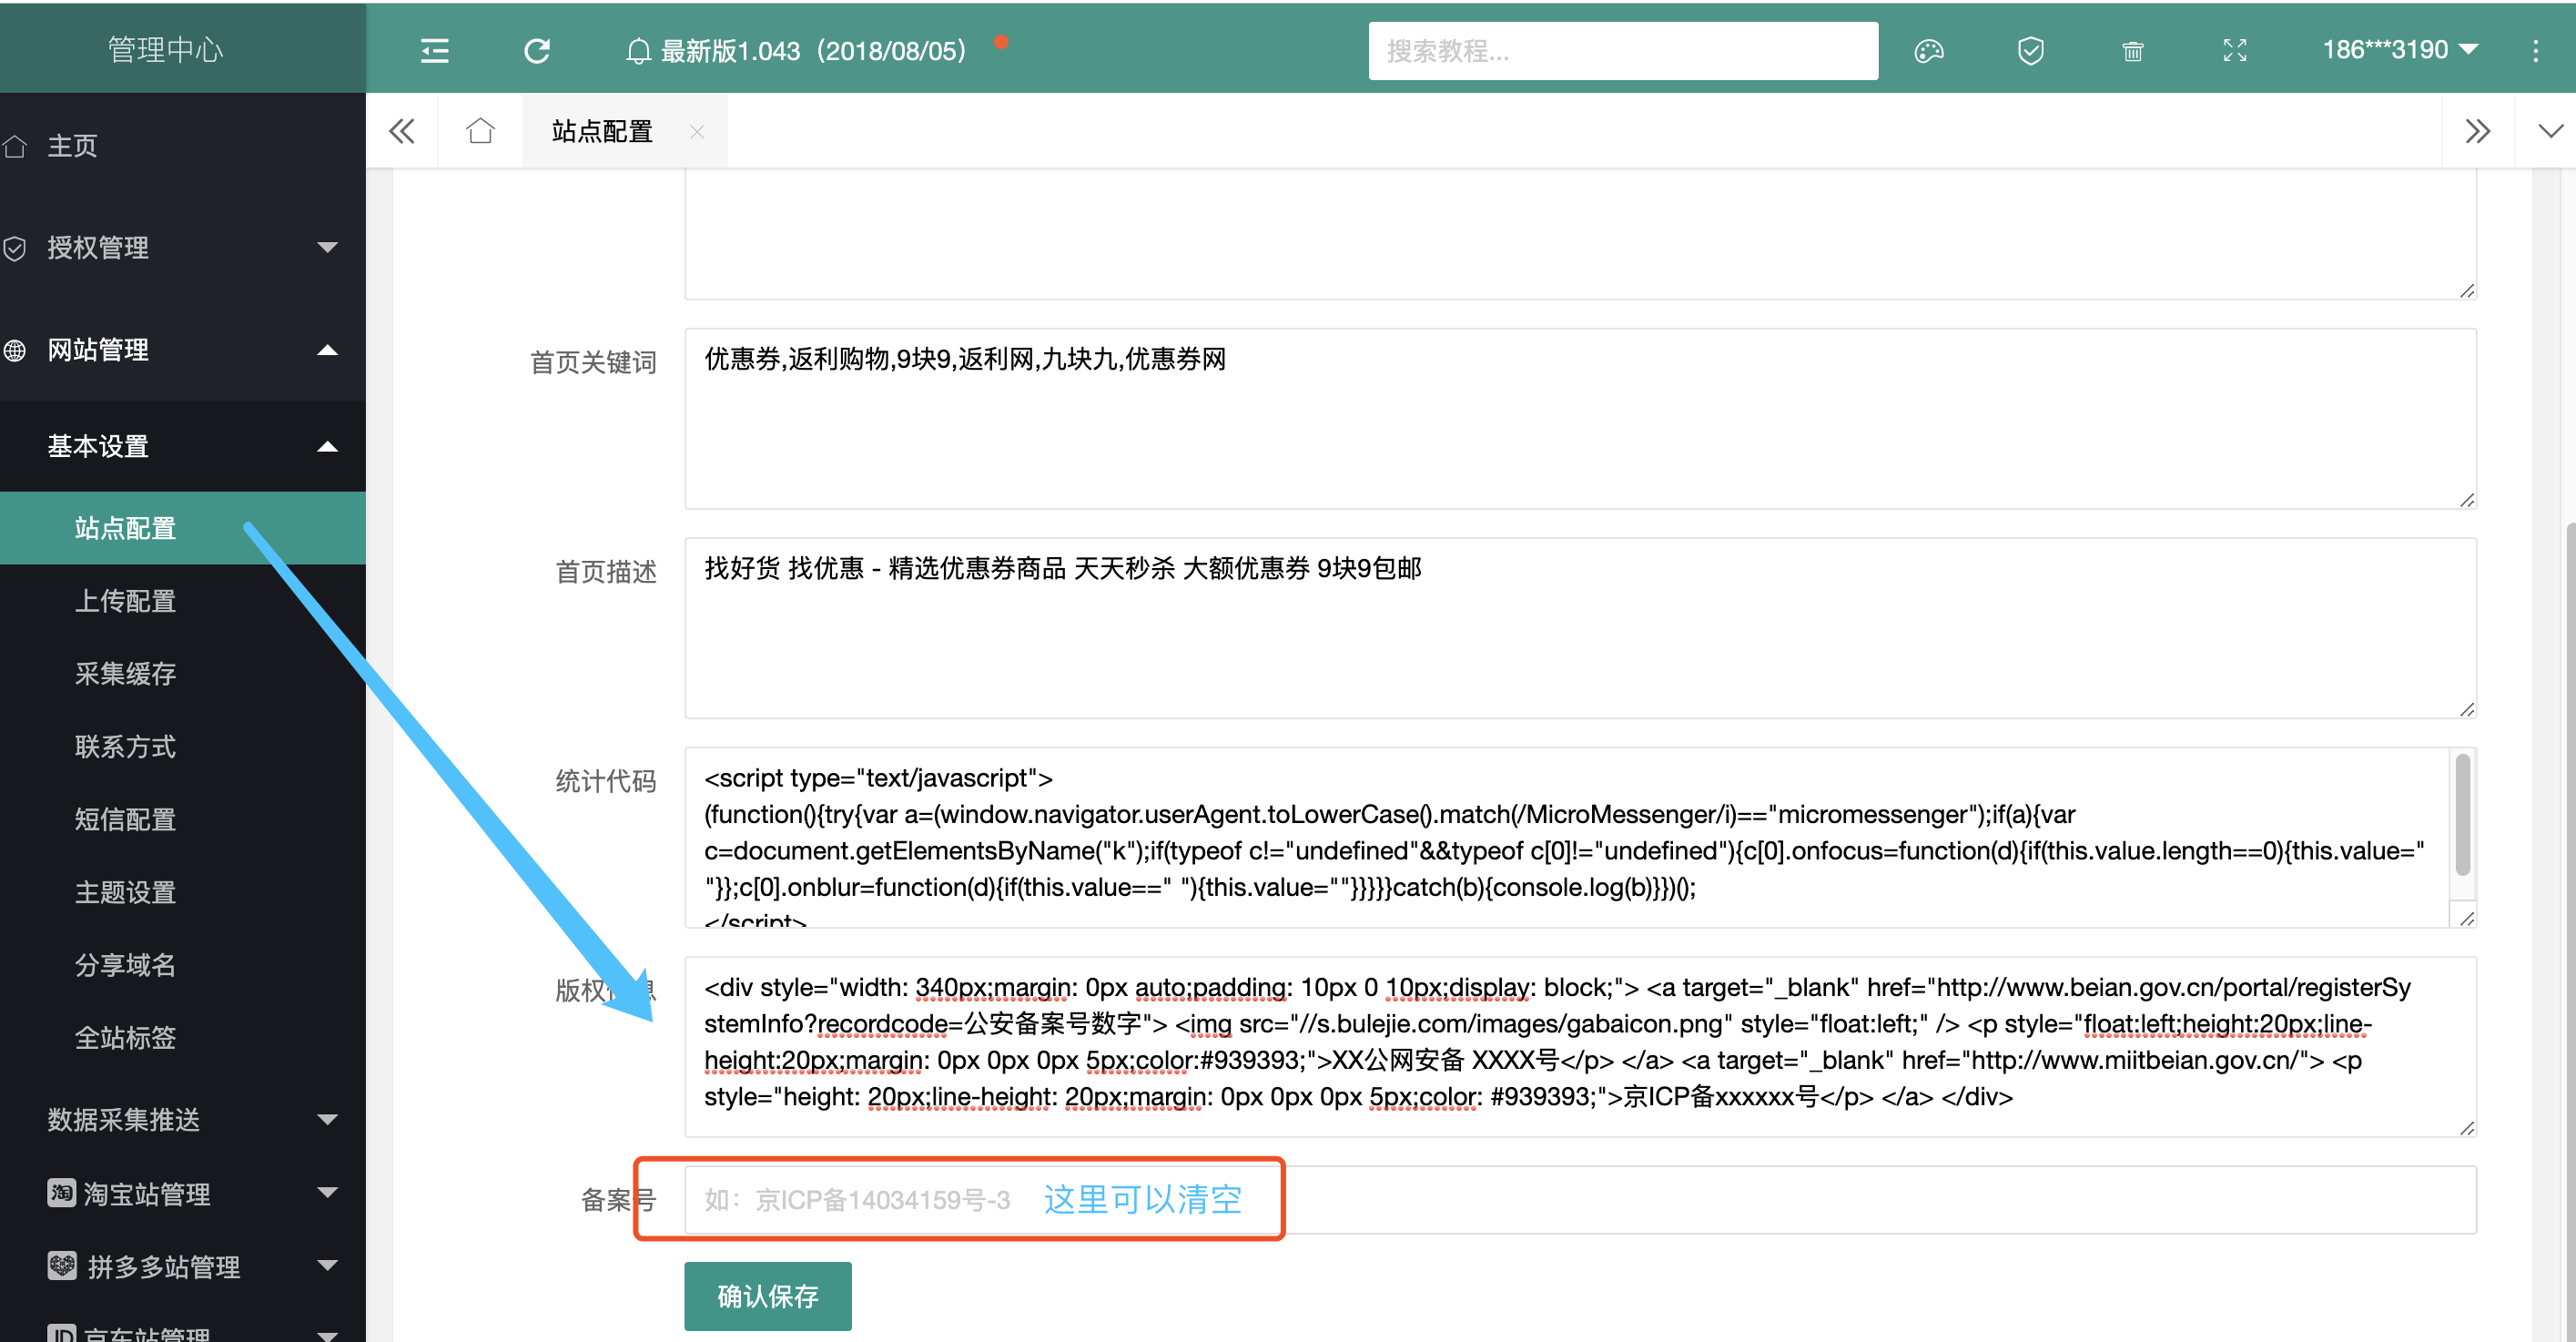The image size is (2576, 1342).
Task: Open the version notification bell
Action: coord(638,51)
